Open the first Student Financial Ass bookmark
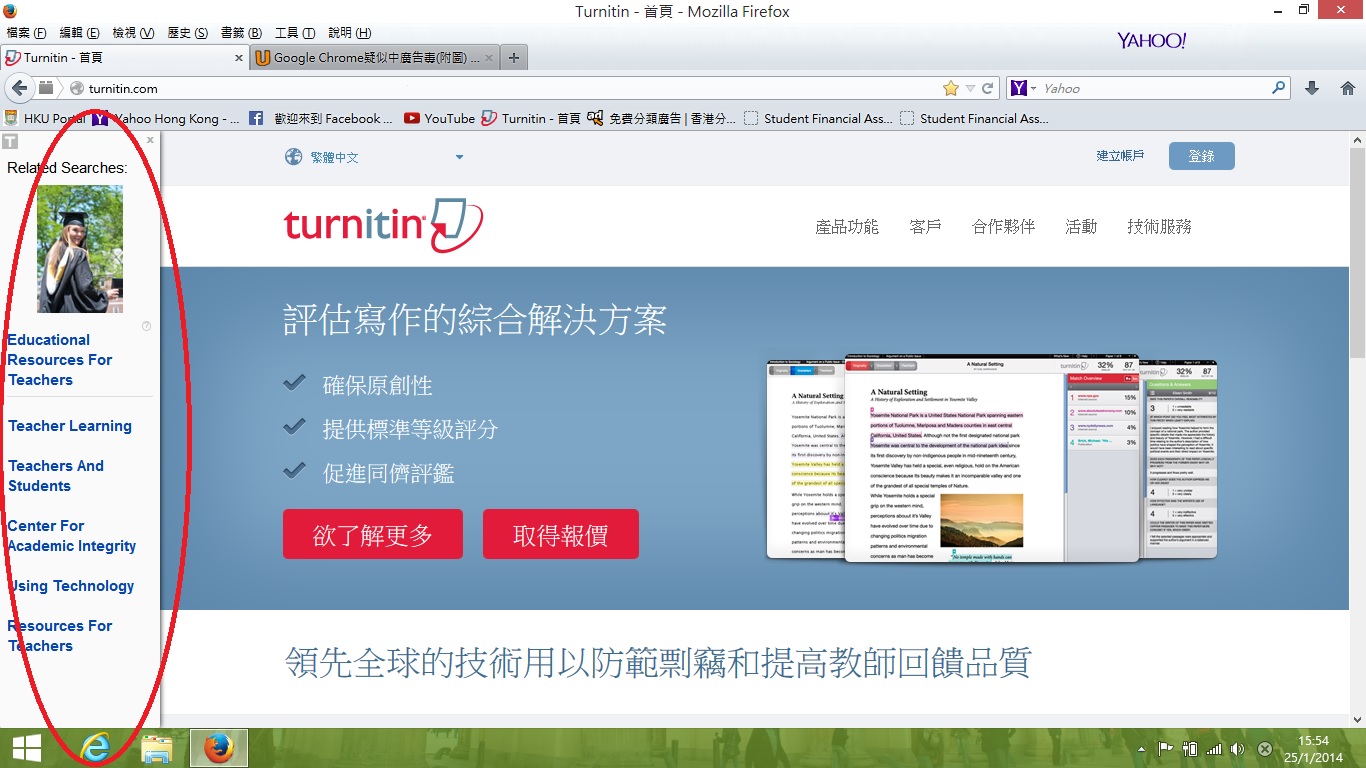Screen dimensions: 1366x768 (818, 118)
